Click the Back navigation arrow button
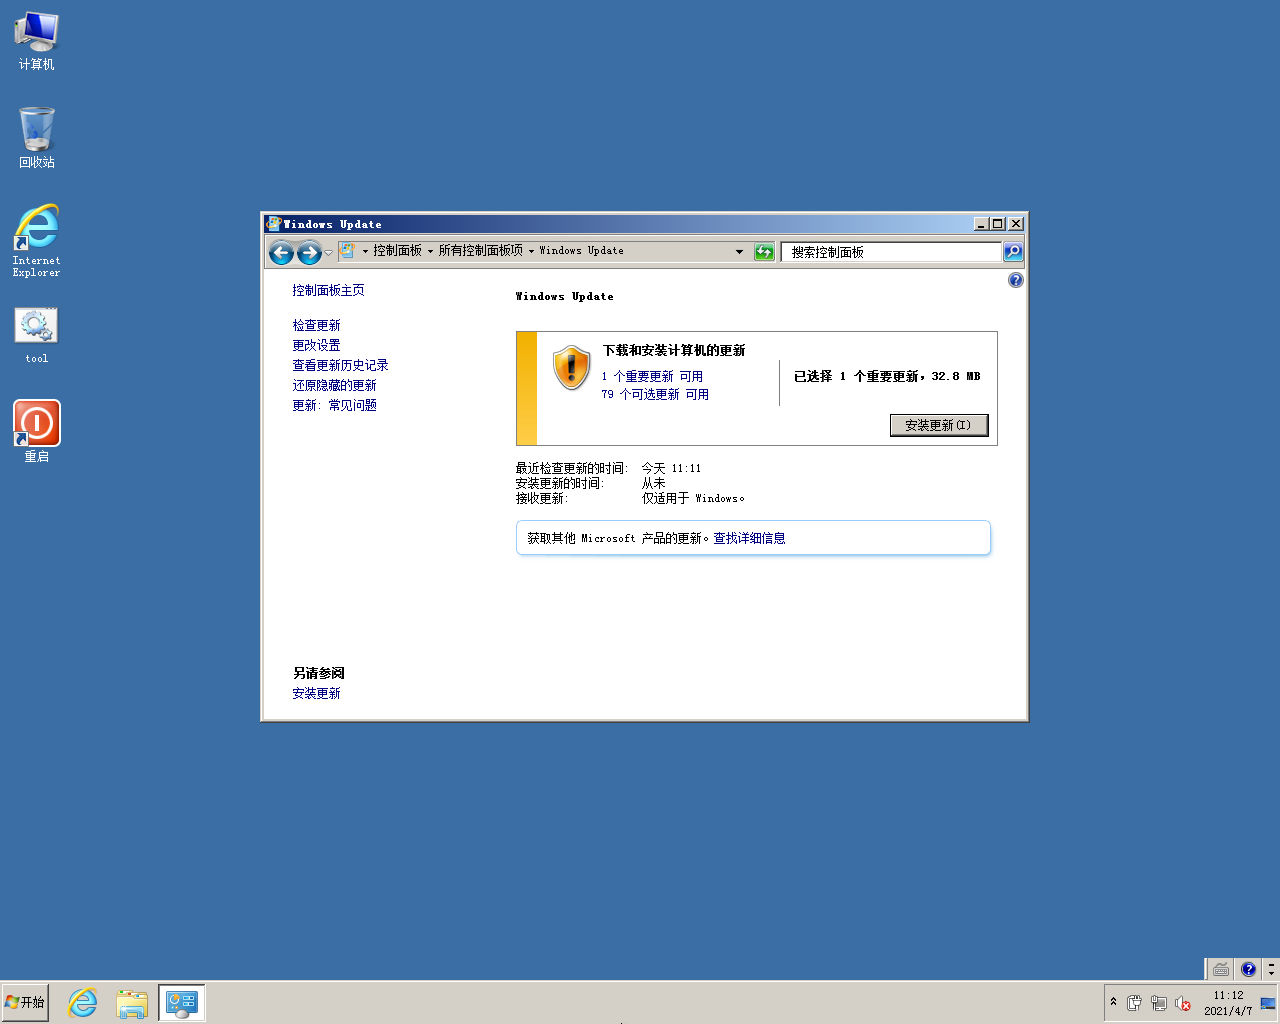 pyautogui.click(x=281, y=253)
